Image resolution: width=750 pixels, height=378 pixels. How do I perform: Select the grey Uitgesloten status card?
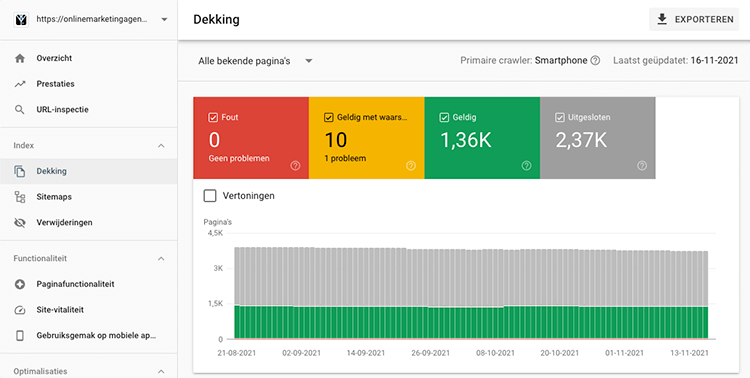[598, 138]
